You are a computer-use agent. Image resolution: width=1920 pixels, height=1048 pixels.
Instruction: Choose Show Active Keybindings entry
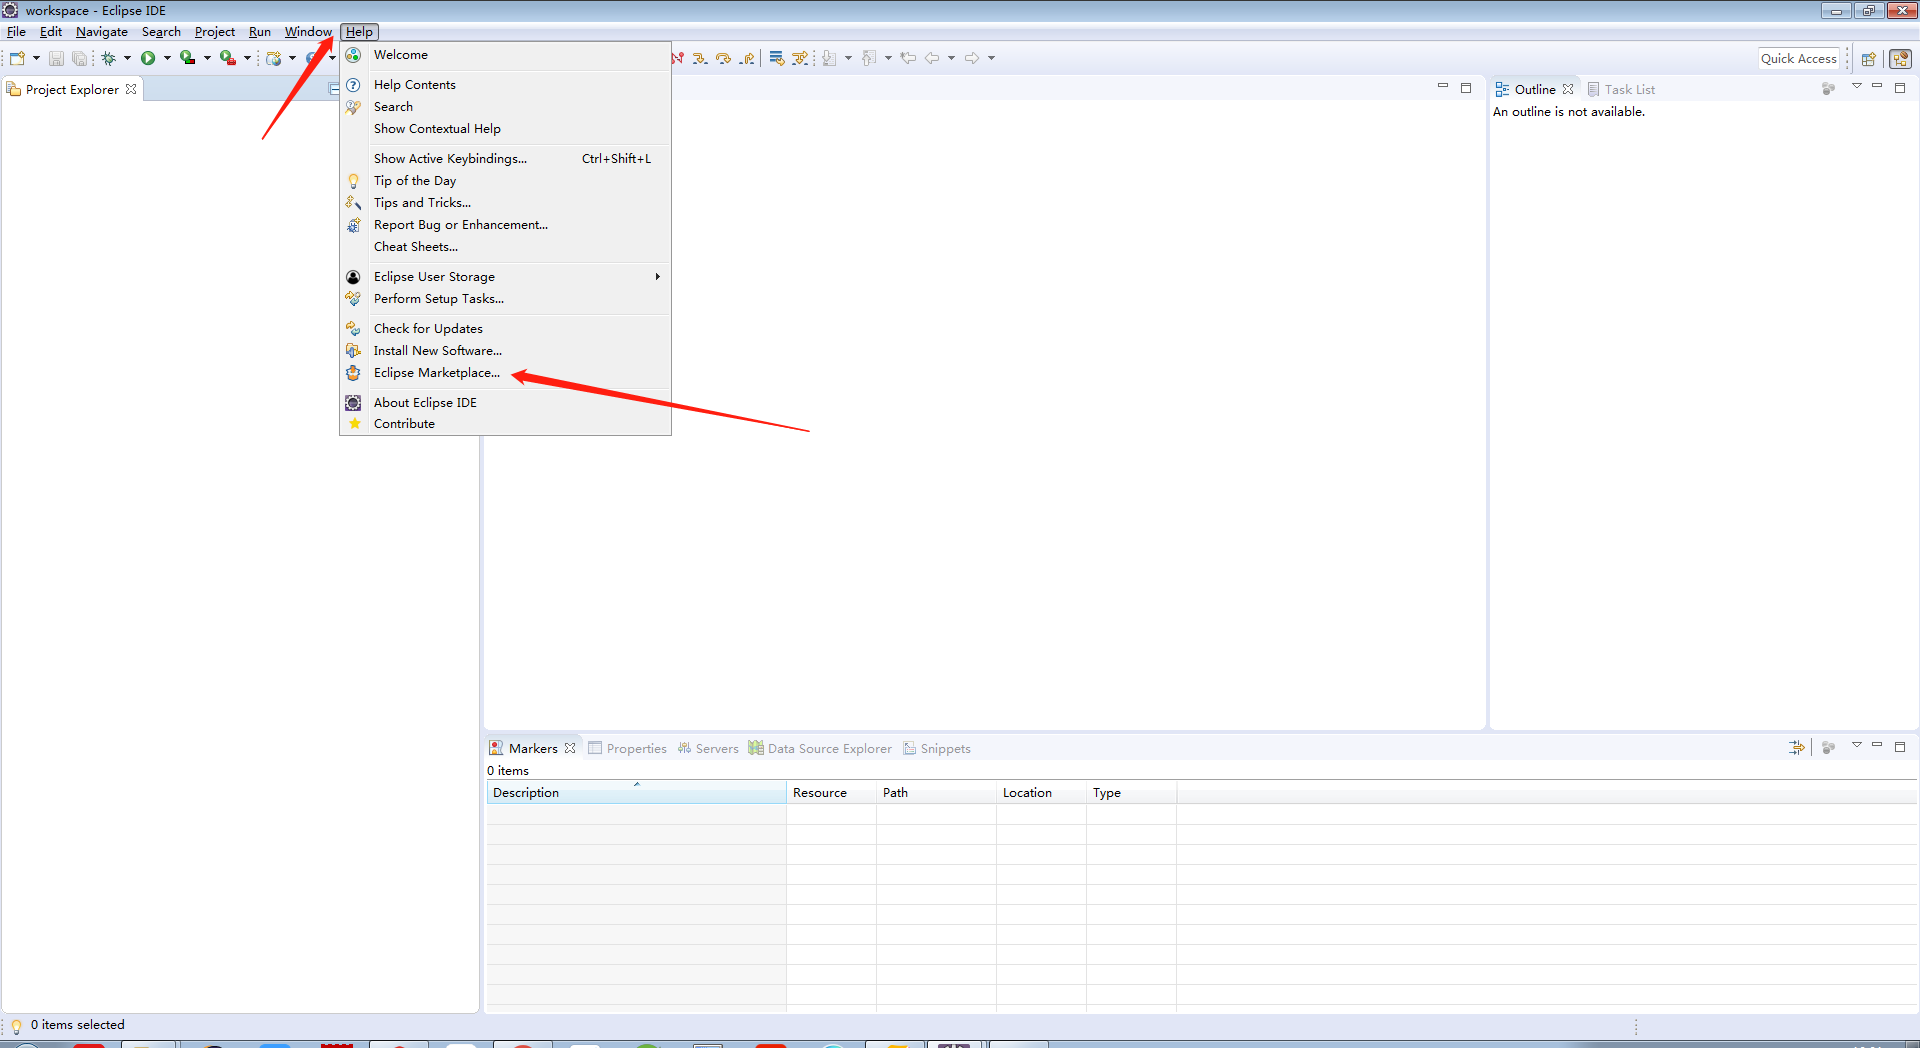[x=505, y=159]
